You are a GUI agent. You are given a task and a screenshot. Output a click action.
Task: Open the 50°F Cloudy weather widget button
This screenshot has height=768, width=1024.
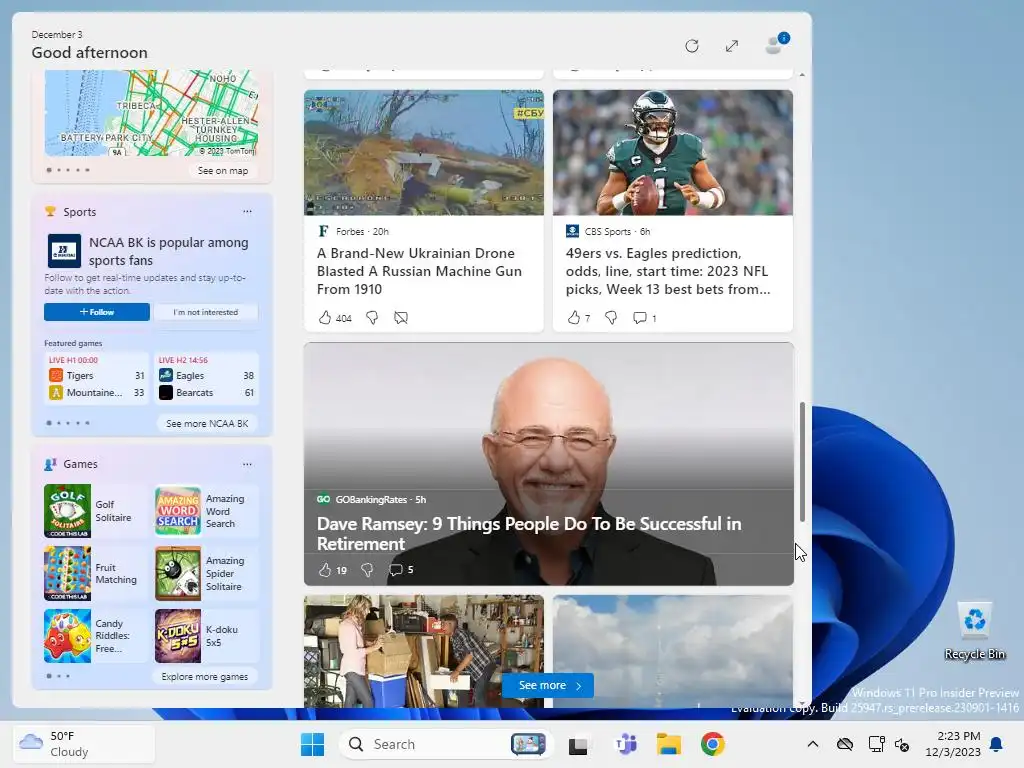(84, 744)
